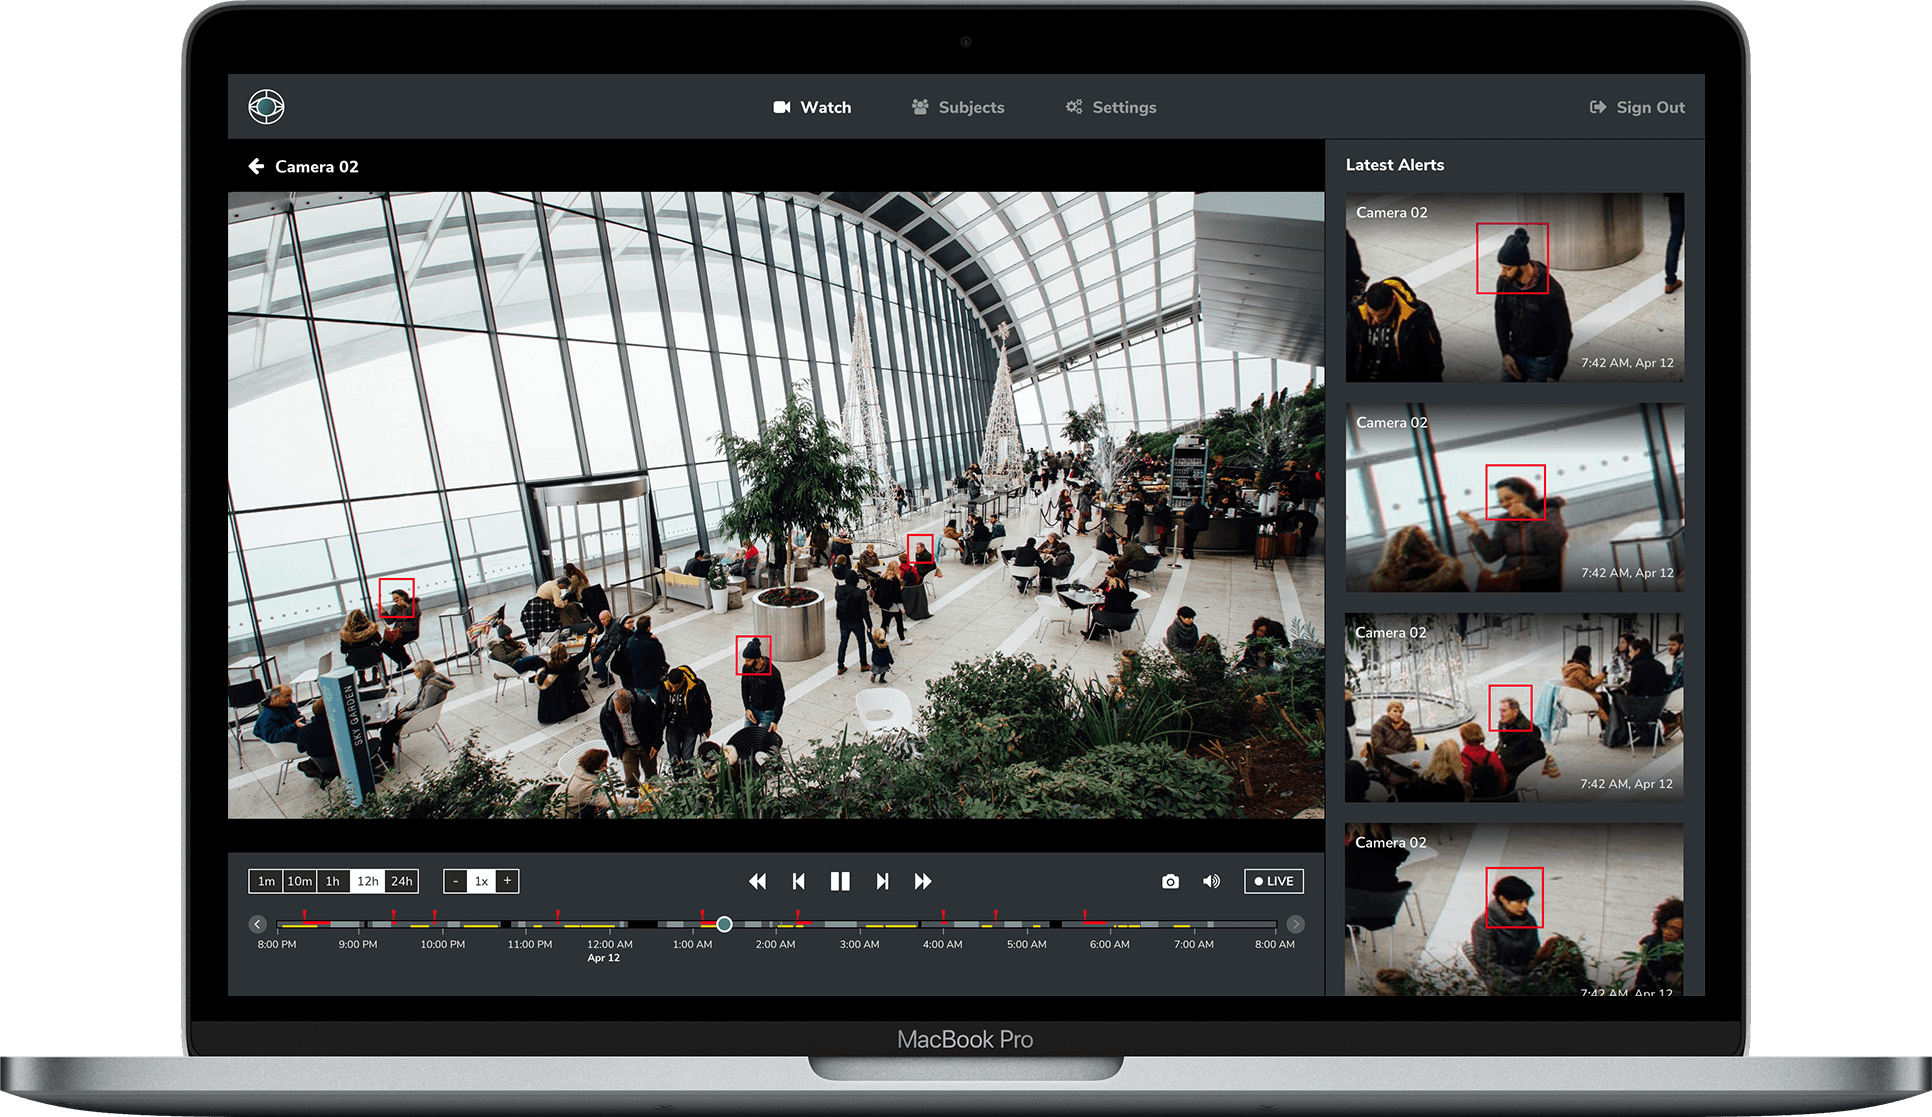This screenshot has width=1932, height=1117.
Task: Click the red marker near 11:00 PM
Action: 557,914
